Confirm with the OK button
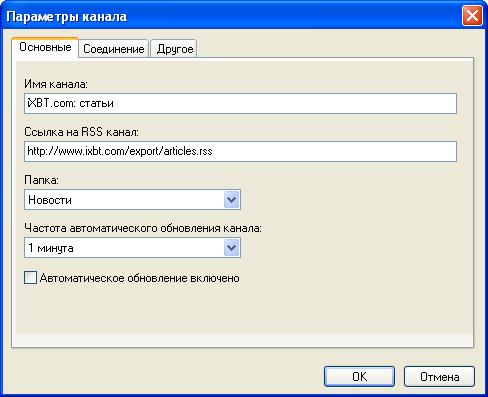The image size is (488, 397). point(359,377)
